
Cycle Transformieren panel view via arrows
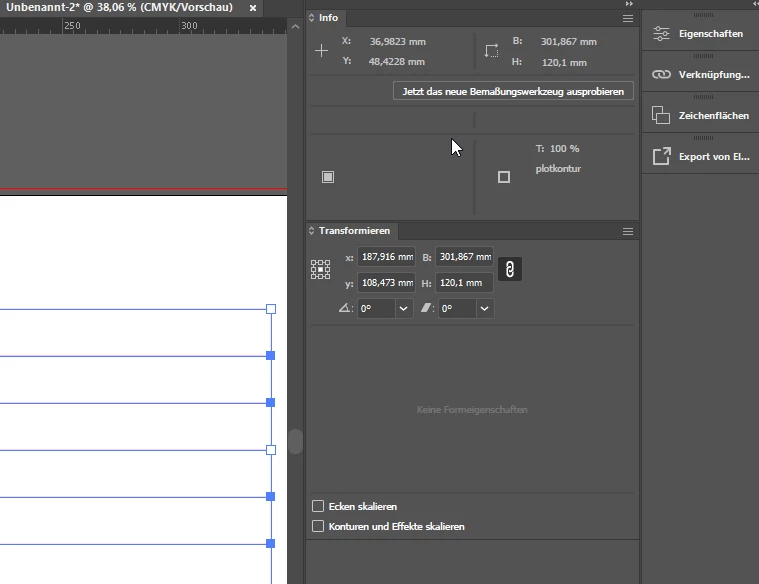[x=311, y=231]
